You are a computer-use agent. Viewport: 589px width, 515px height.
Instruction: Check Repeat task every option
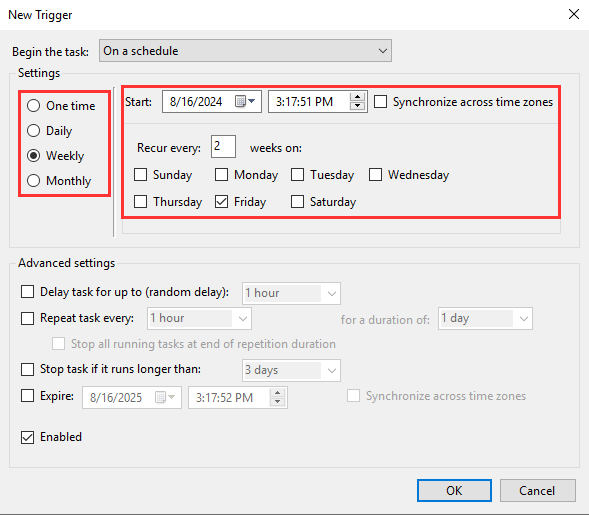coord(27,318)
